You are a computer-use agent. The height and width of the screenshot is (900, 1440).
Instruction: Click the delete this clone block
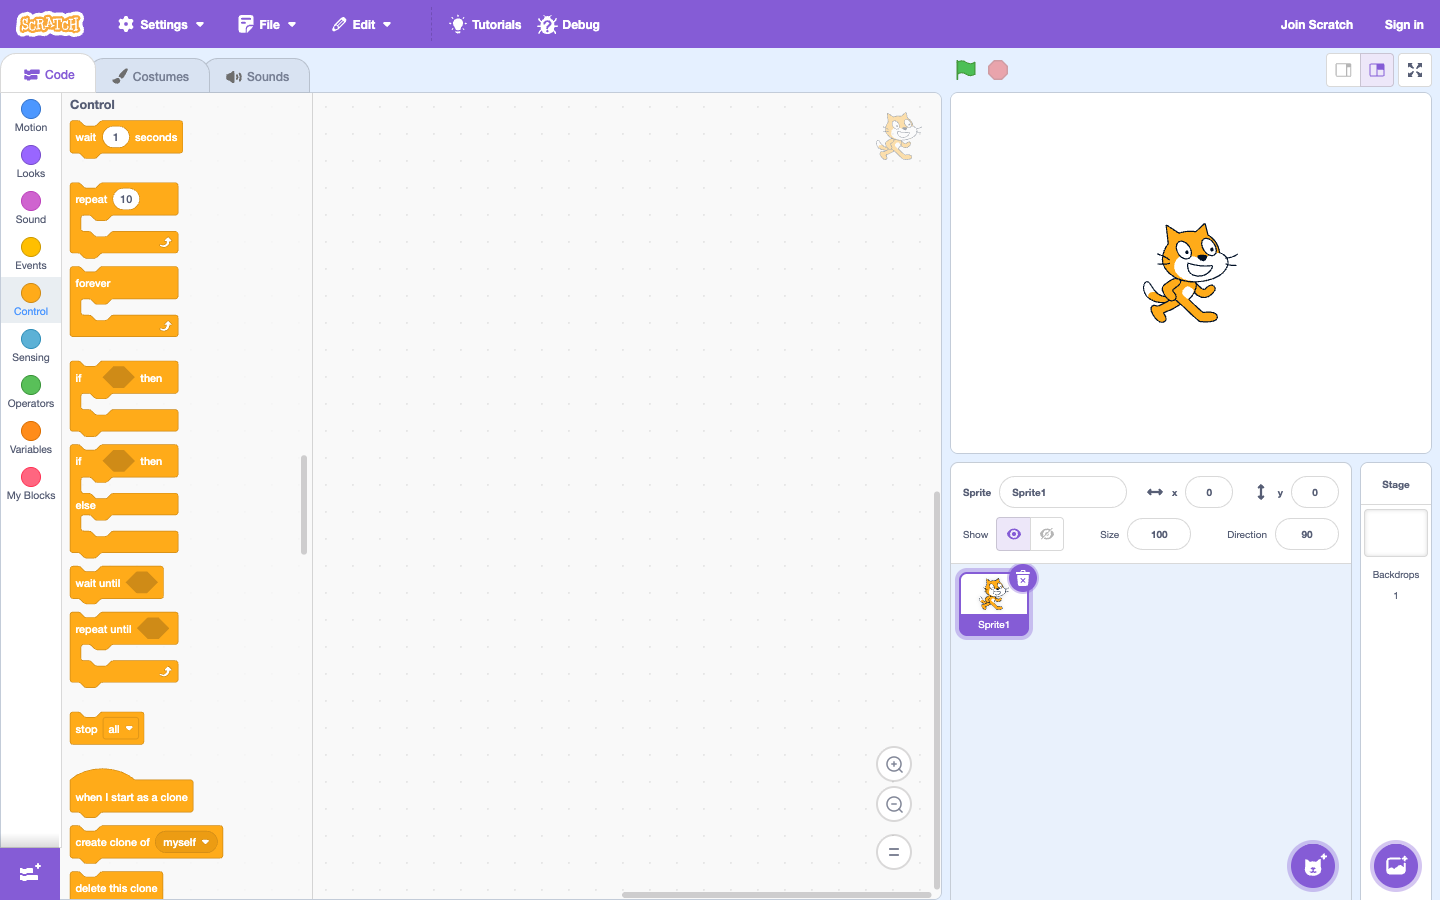tap(116, 887)
